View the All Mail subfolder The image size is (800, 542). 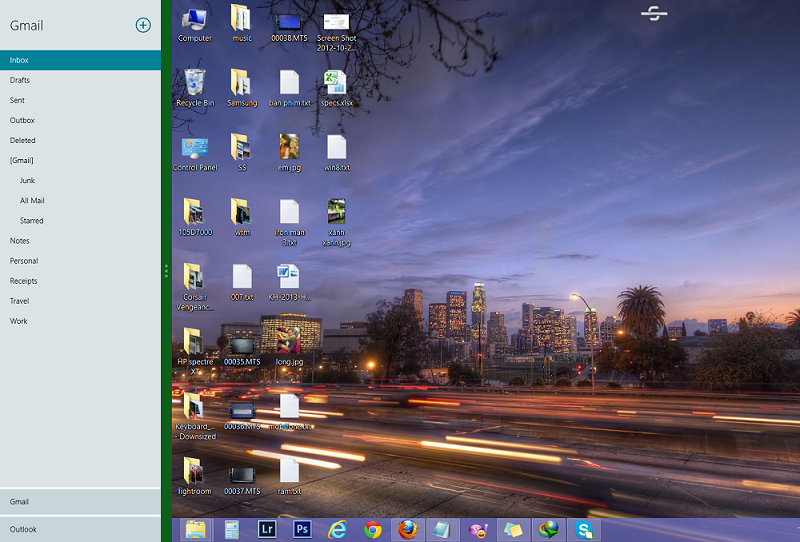point(80,201)
